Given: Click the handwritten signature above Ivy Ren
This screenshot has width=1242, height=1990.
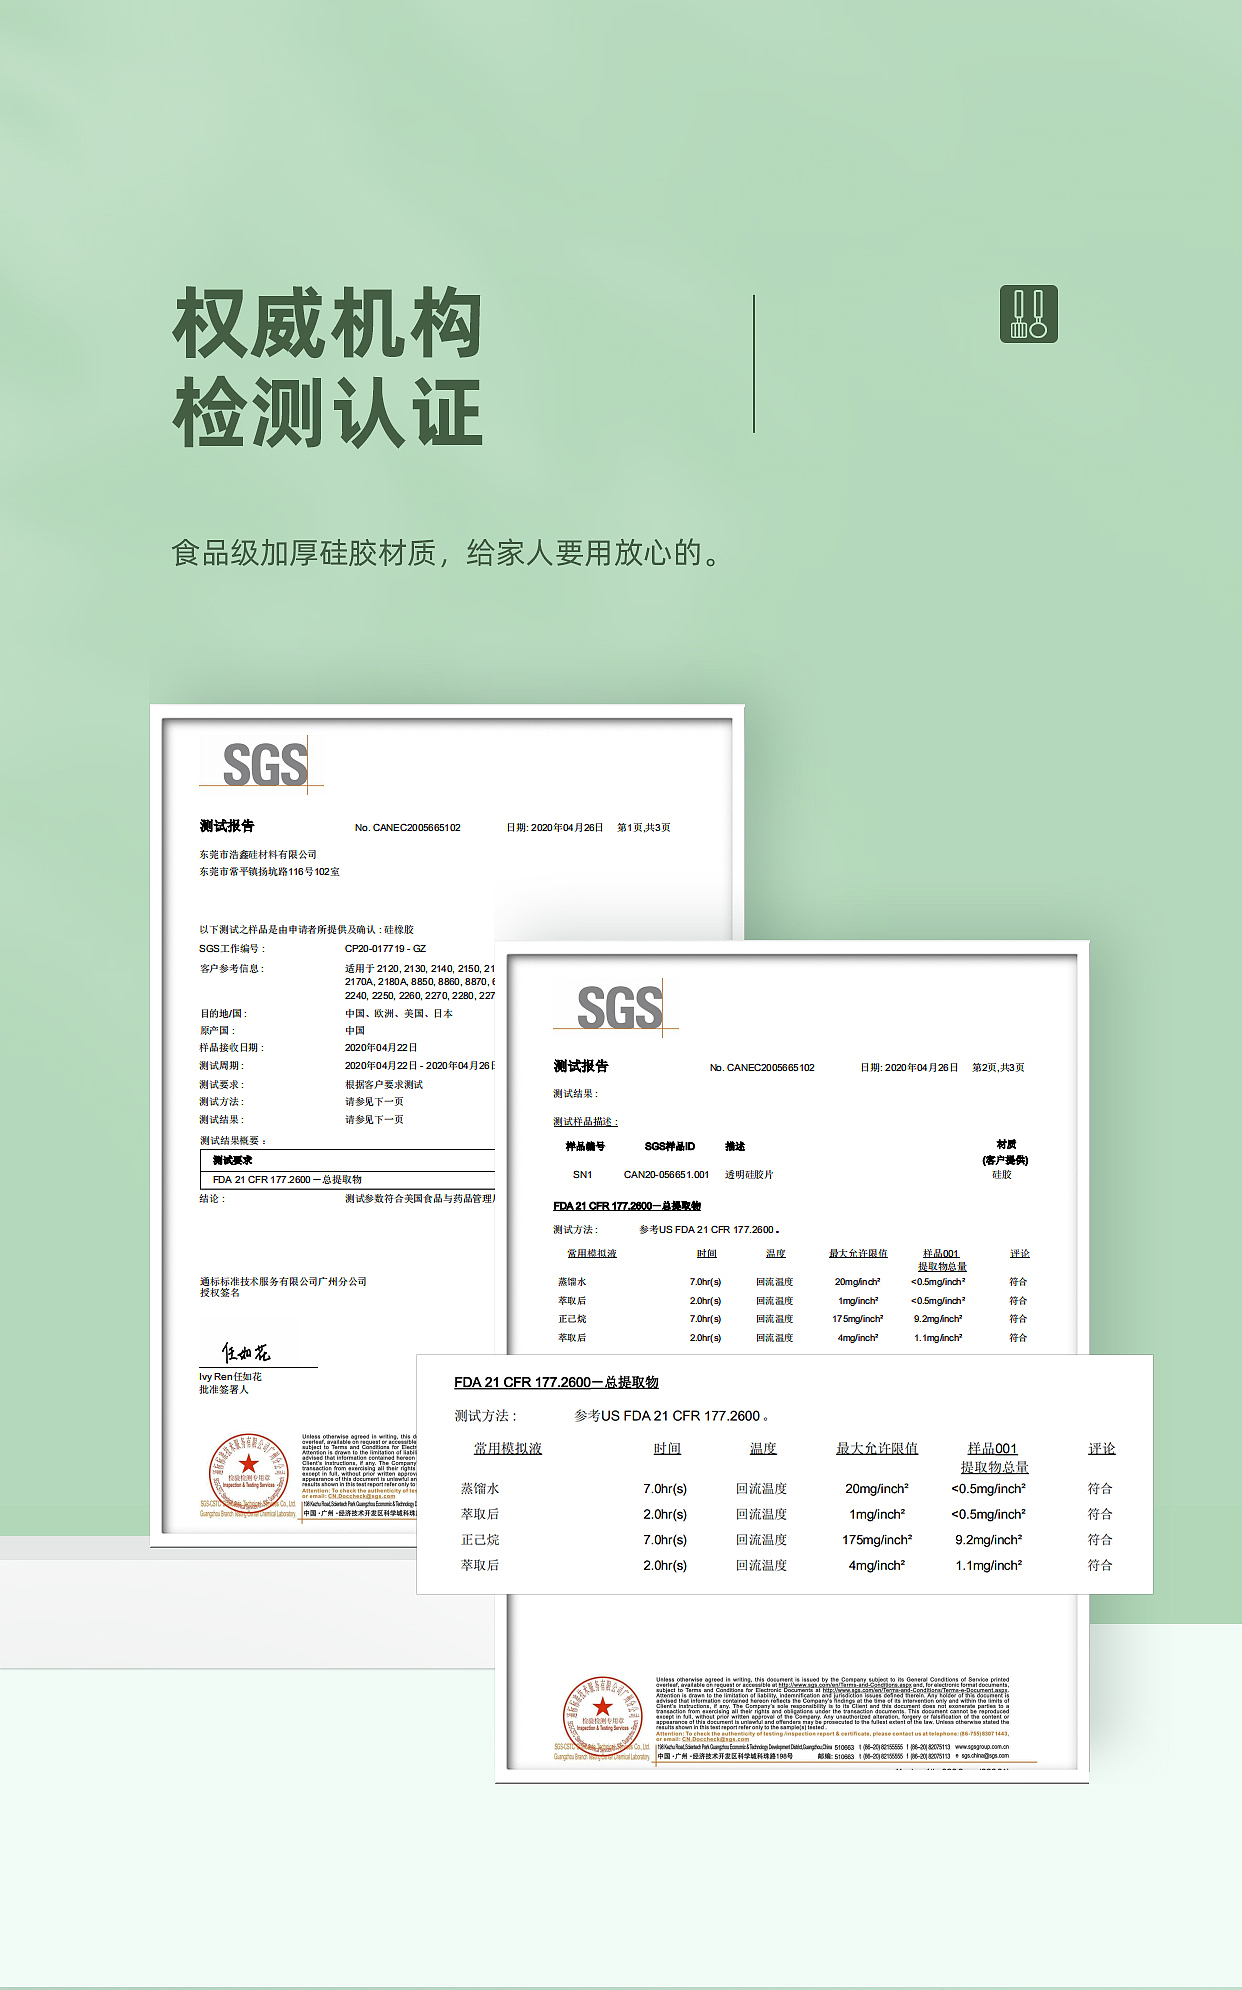Looking at the screenshot, I should click(x=246, y=1353).
